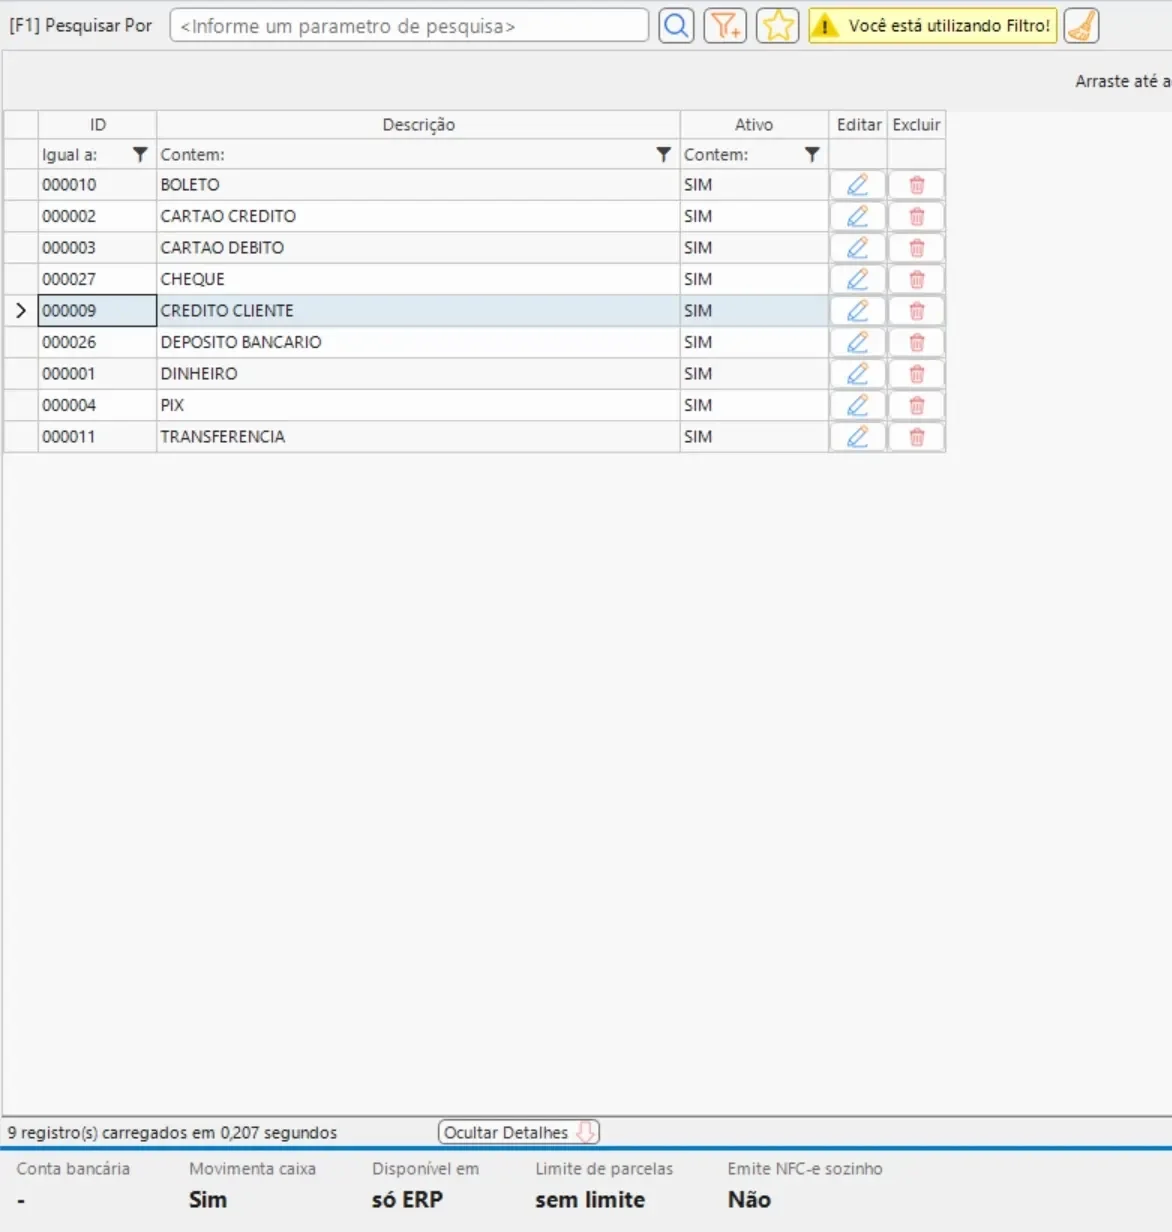Delete the PIX record
The height and width of the screenshot is (1232, 1172).
[917, 405]
